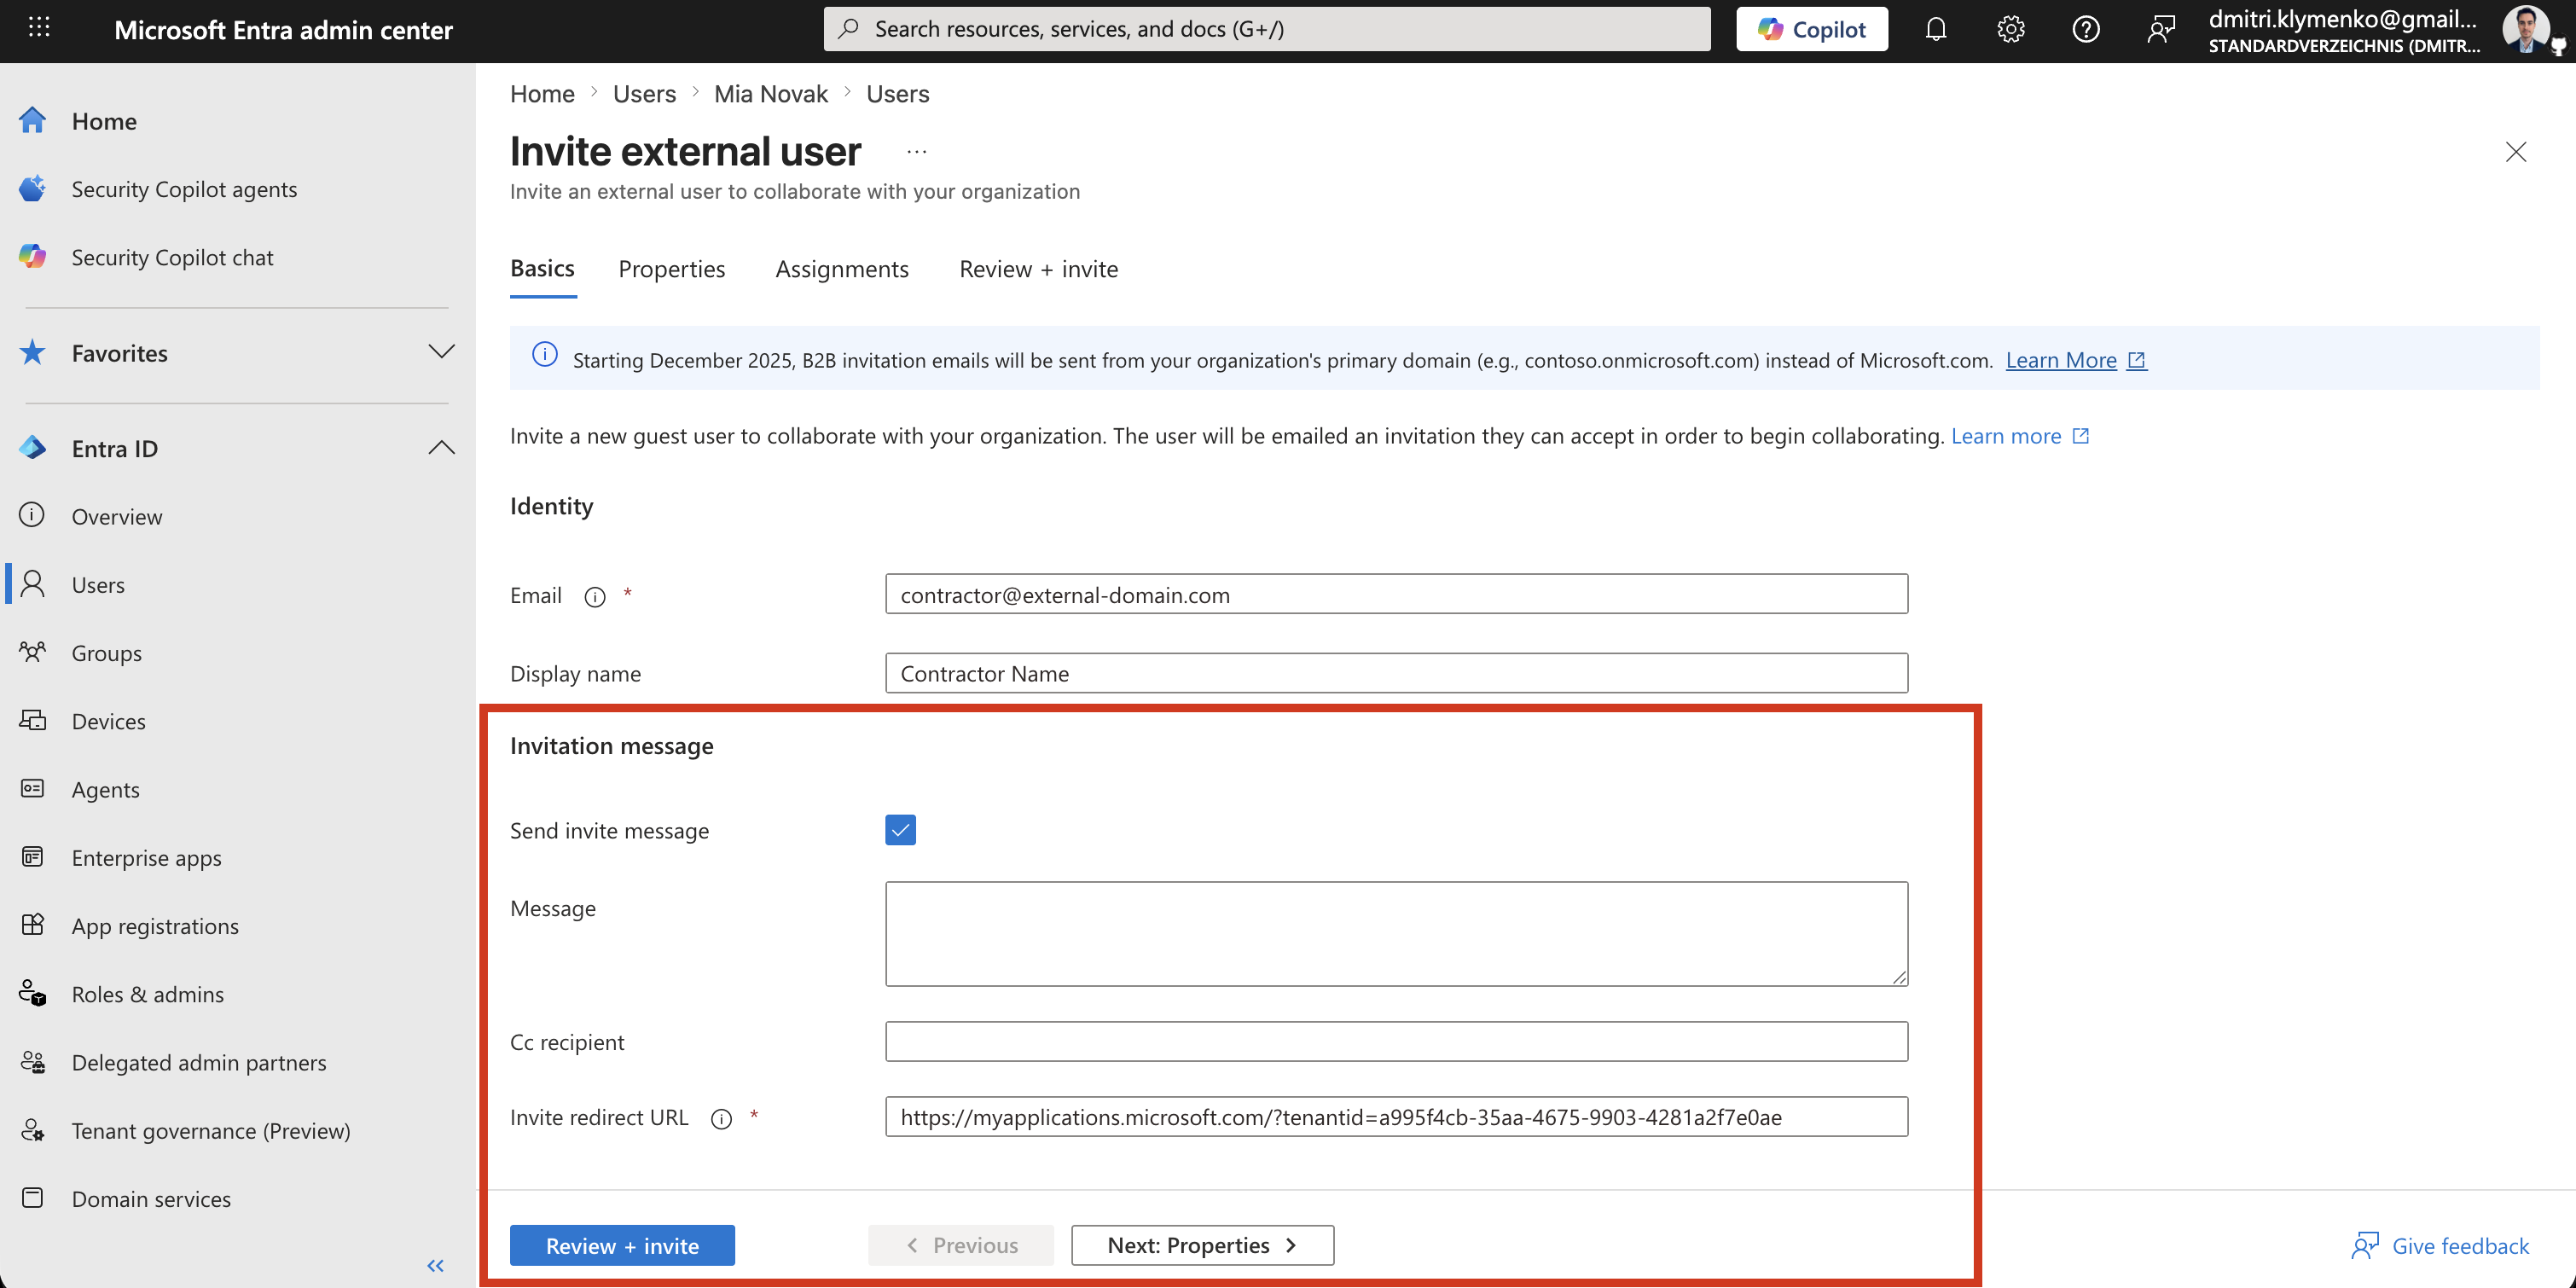Click the Favorites star icon
This screenshot has height=1288, width=2576.
[x=33, y=352]
